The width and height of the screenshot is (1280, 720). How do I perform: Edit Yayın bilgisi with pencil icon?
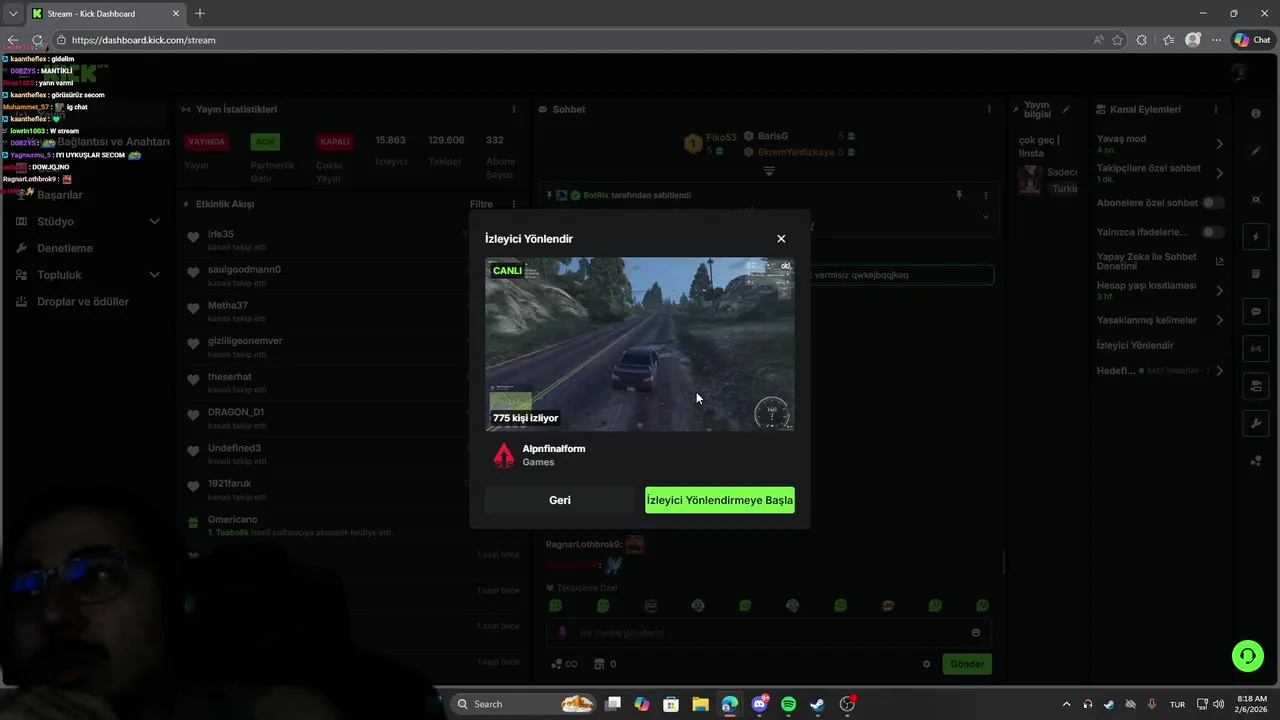point(1066,109)
